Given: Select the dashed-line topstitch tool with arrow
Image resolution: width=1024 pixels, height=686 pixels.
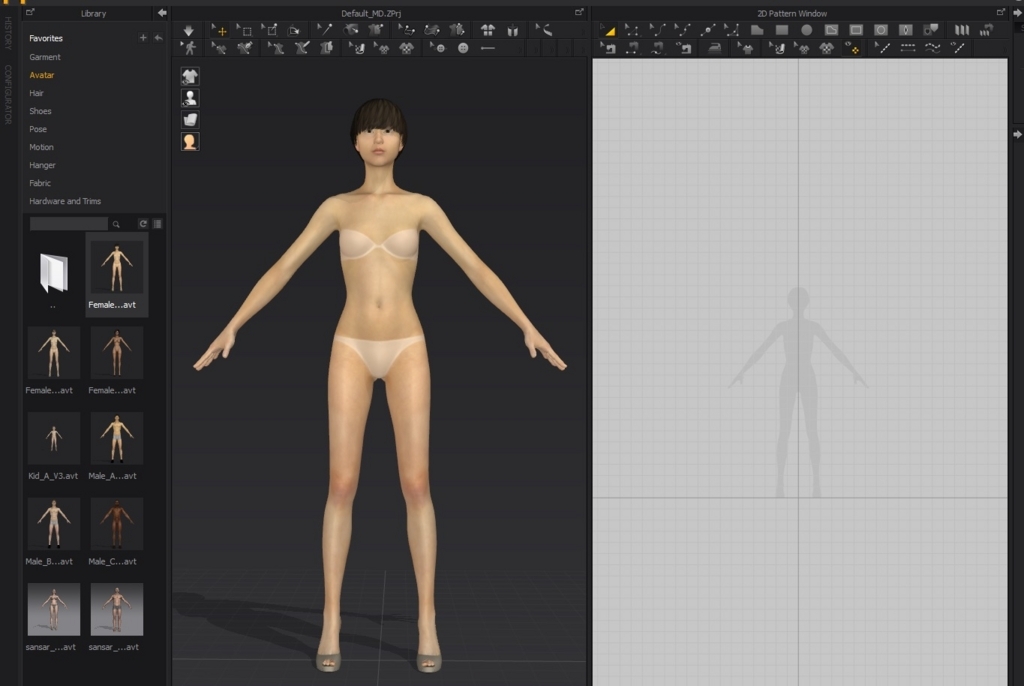Looking at the screenshot, I should [x=882, y=48].
